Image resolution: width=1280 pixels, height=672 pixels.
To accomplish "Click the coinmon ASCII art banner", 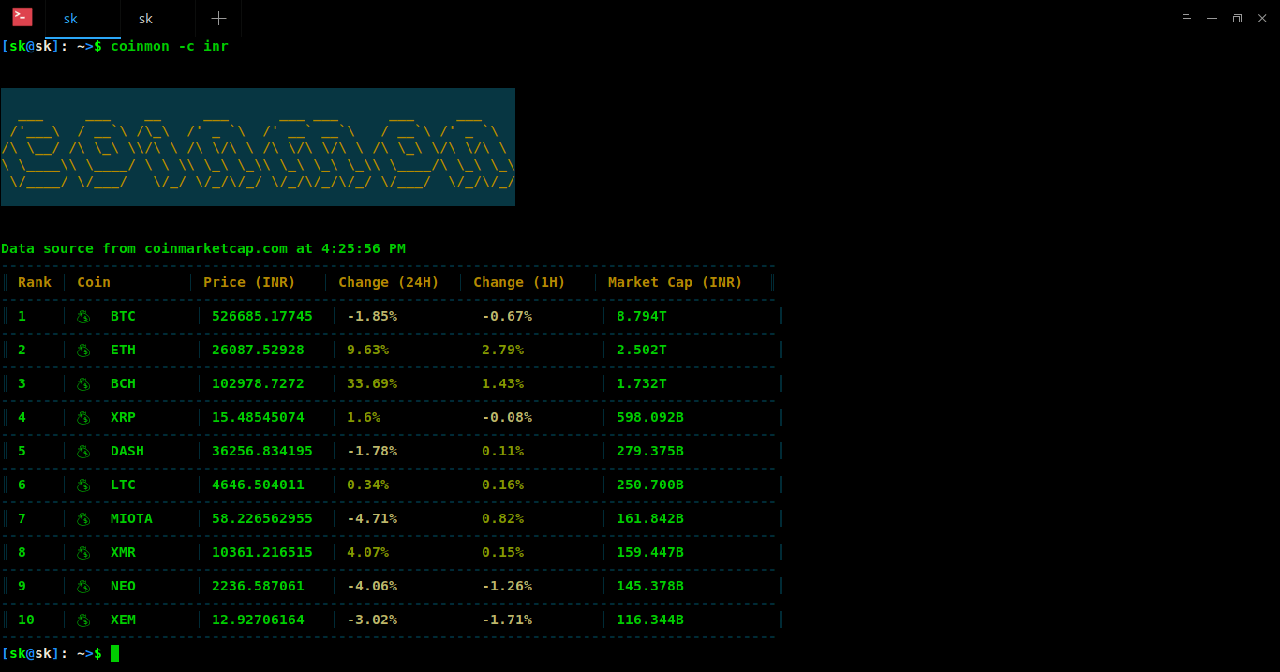I will point(258,147).
